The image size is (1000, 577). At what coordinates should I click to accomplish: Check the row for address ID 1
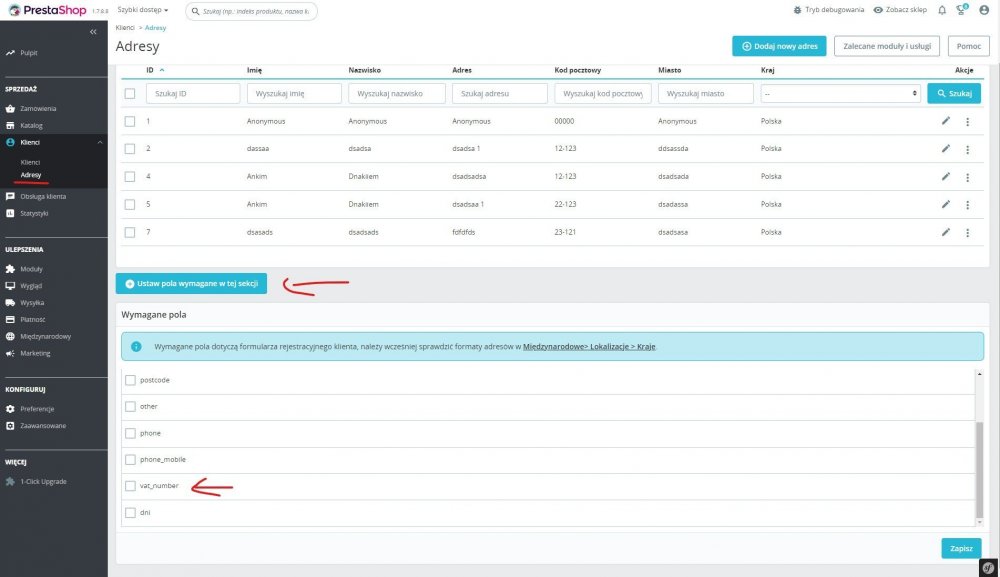[x=130, y=121]
